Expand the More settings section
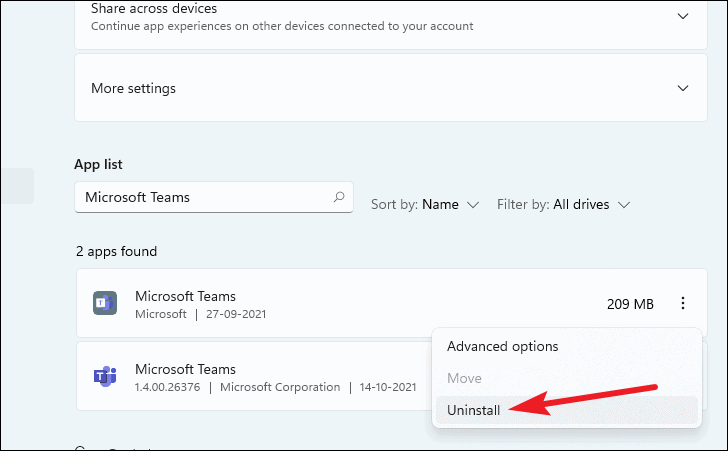 (x=682, y=88)
